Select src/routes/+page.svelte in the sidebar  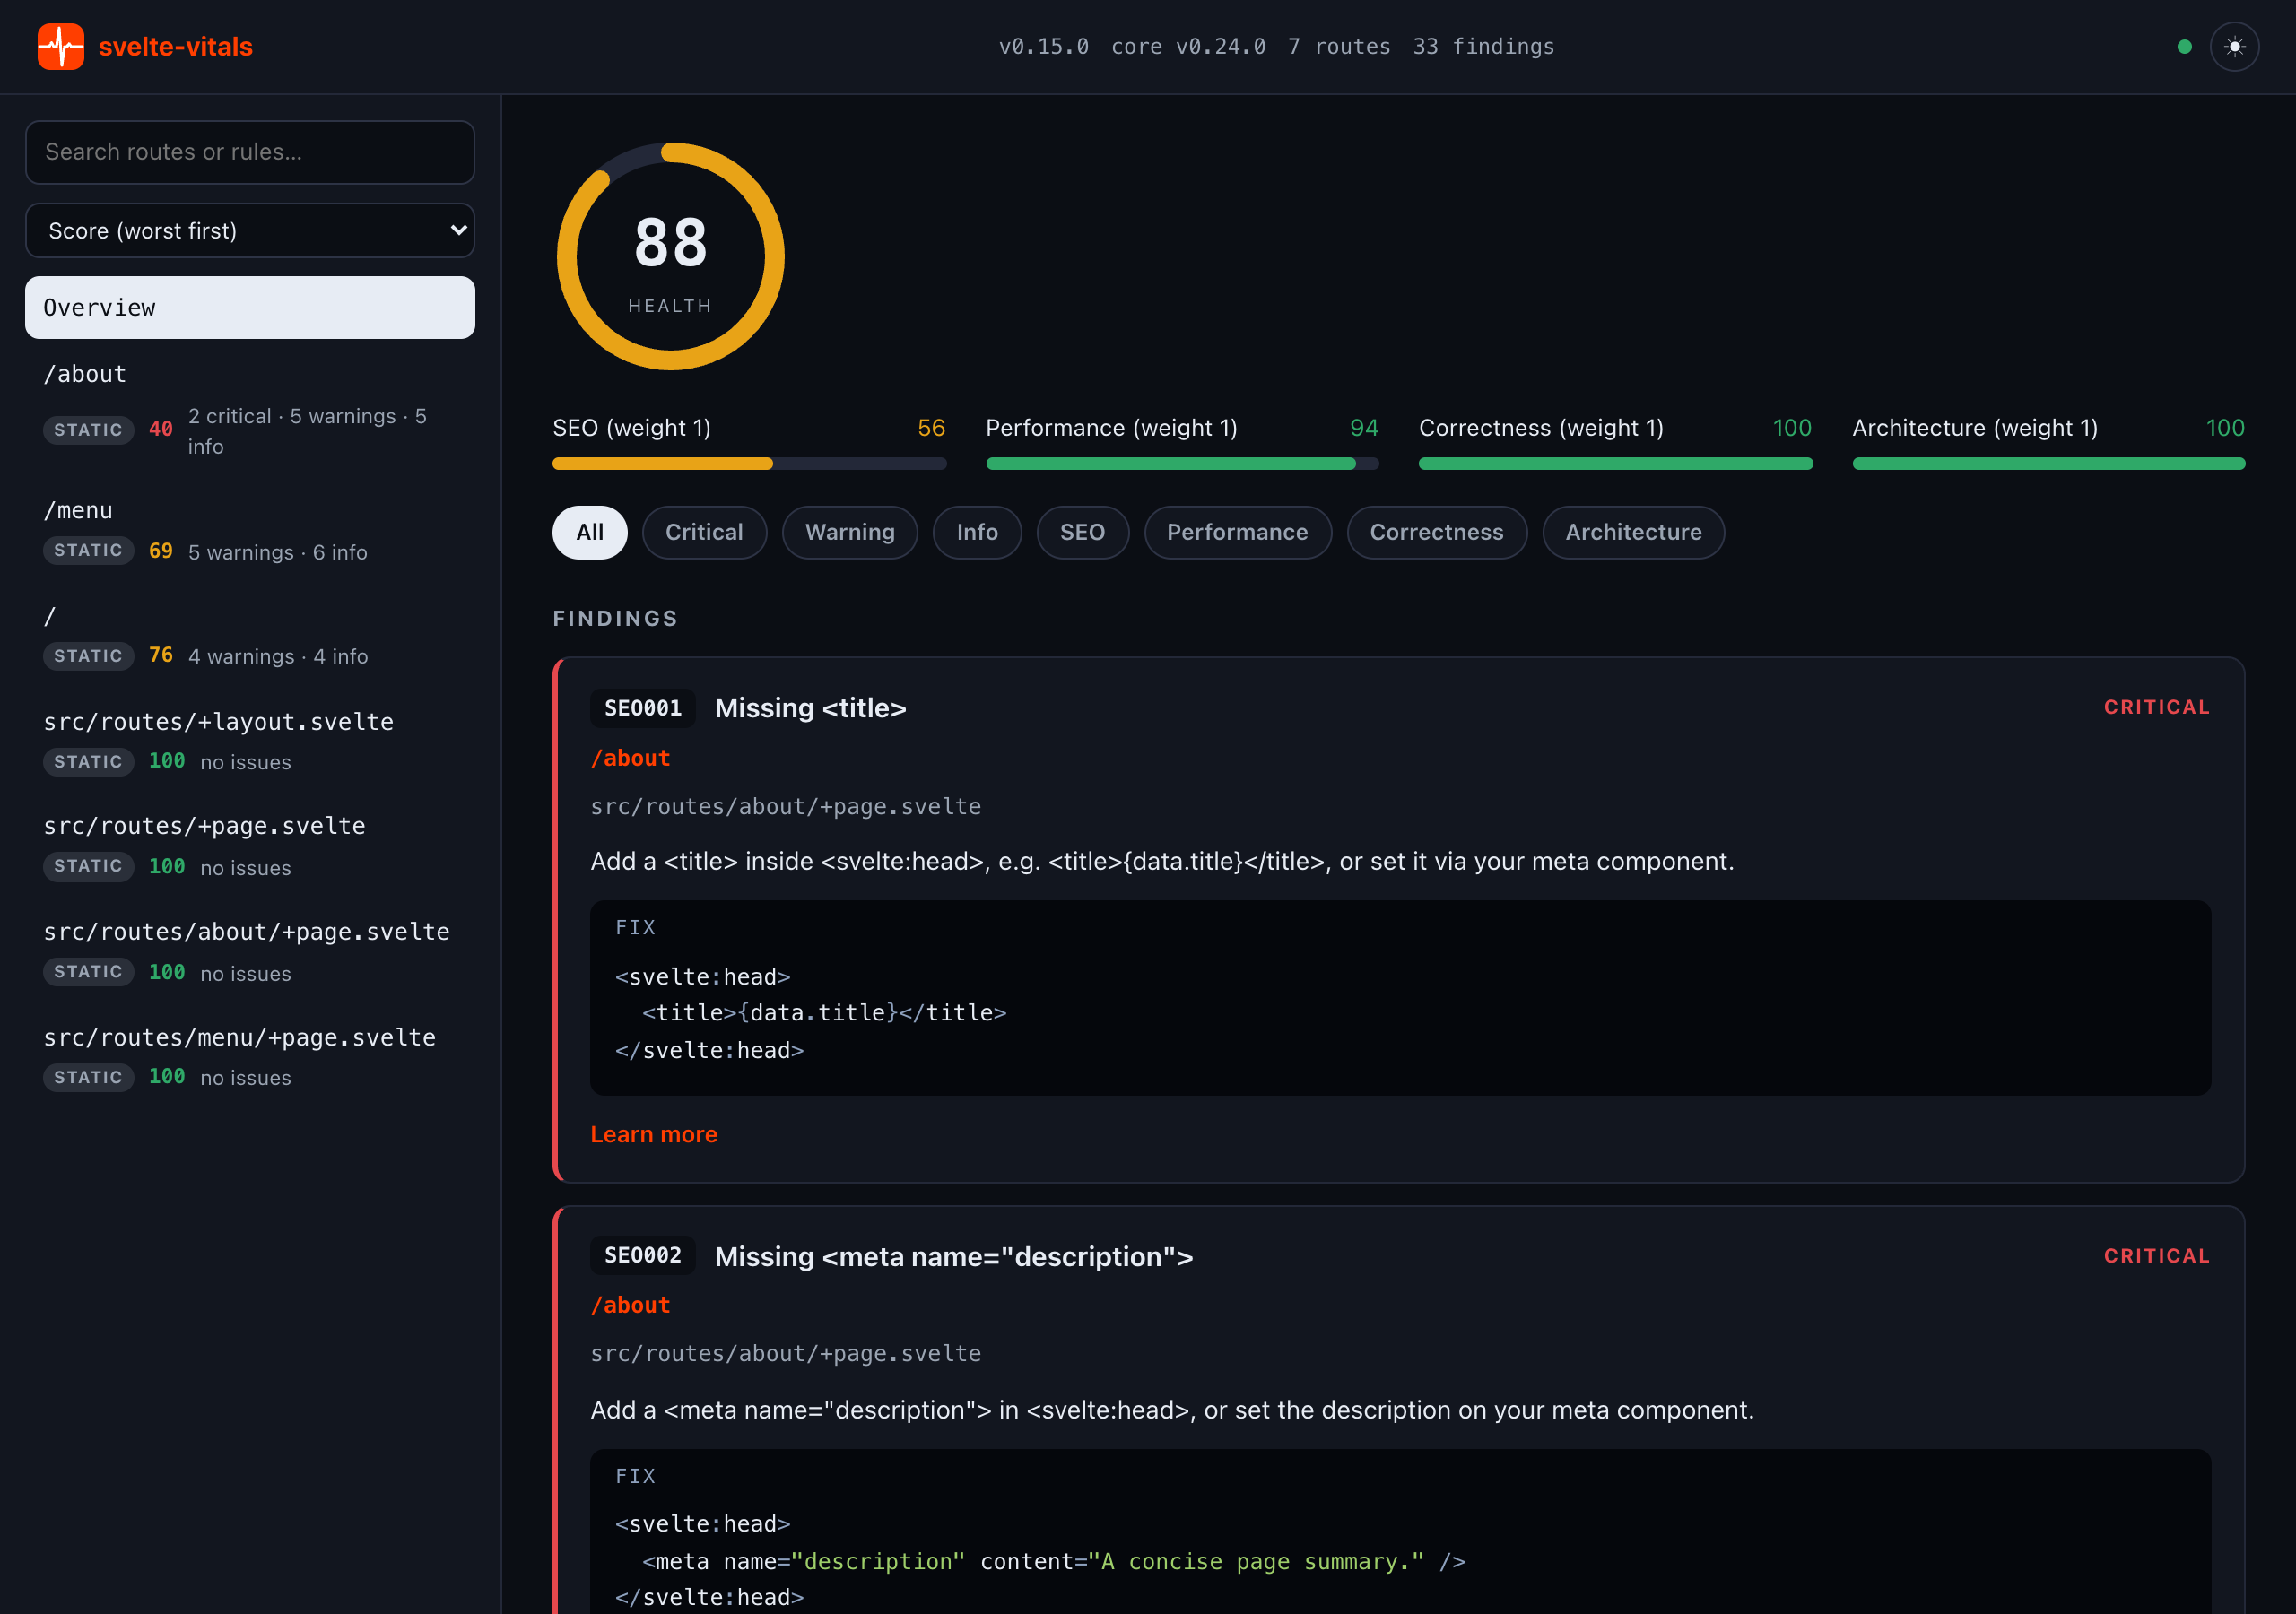click(250, 847)
